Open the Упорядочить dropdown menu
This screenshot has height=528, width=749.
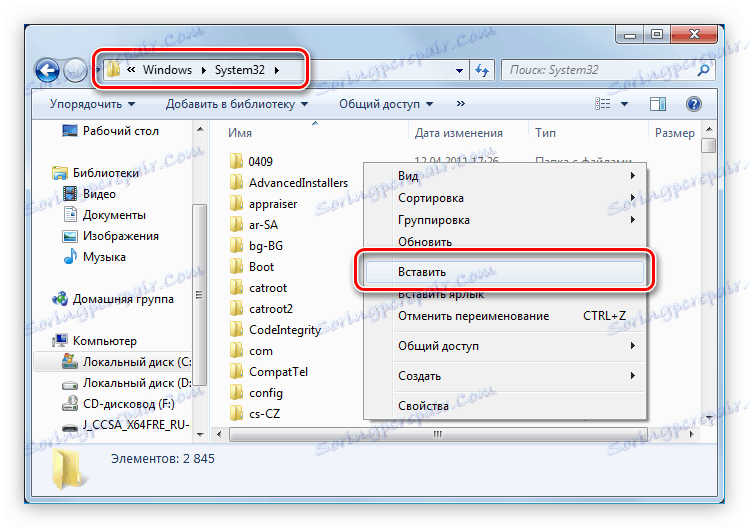[x=93, y=104]
